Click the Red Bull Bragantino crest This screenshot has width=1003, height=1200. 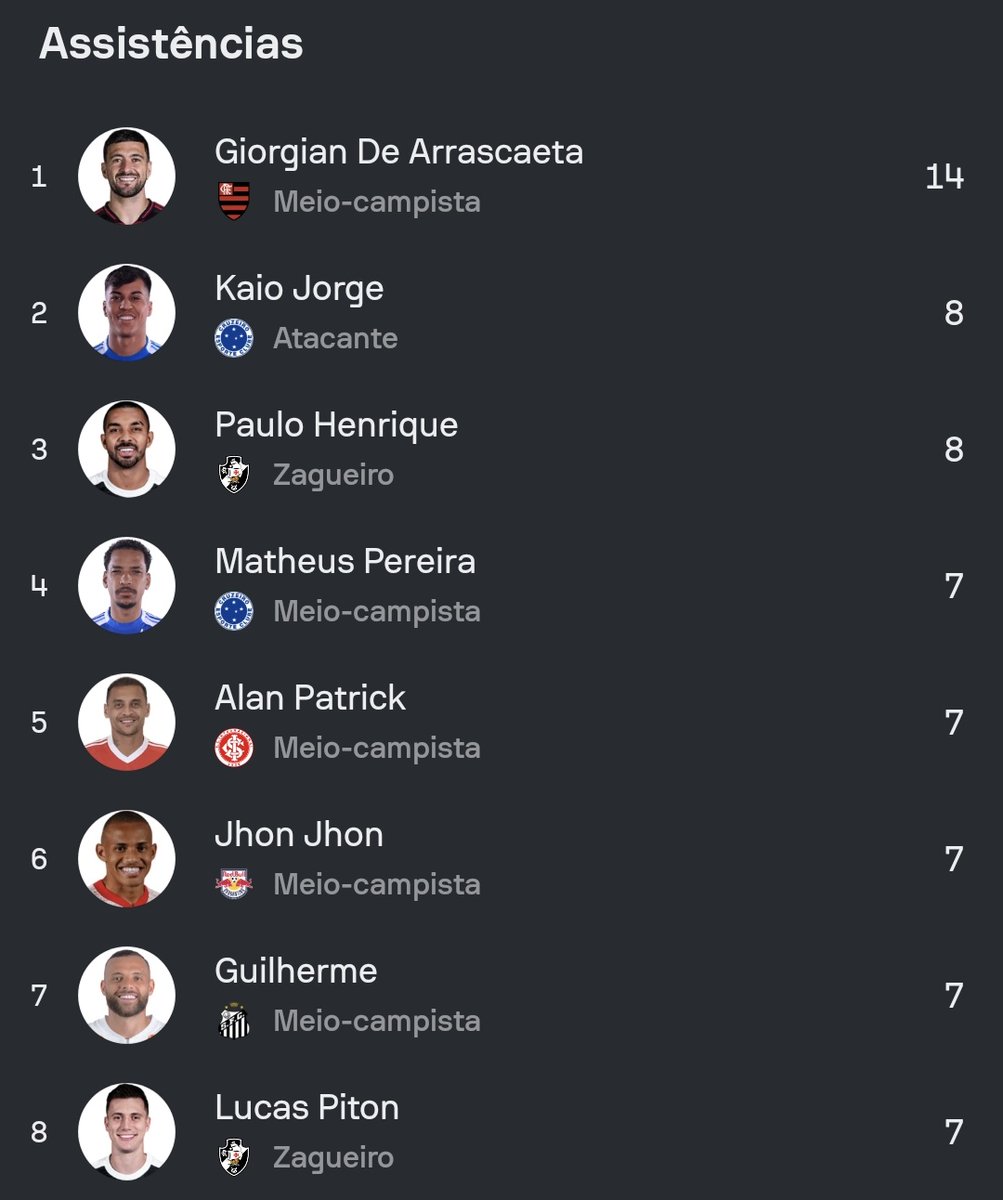click(234, 884)
